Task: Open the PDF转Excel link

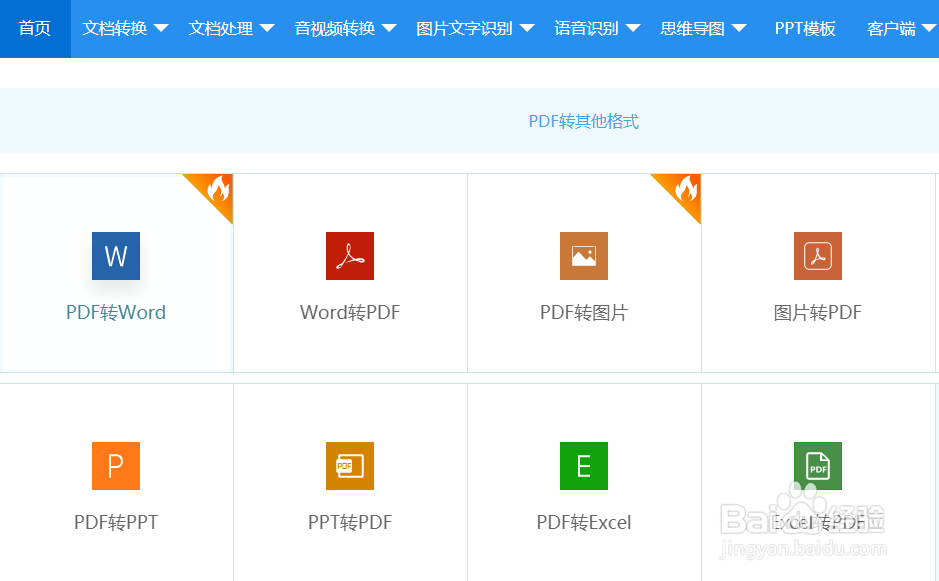Action: pyautogui.click(x=584, y=522)
